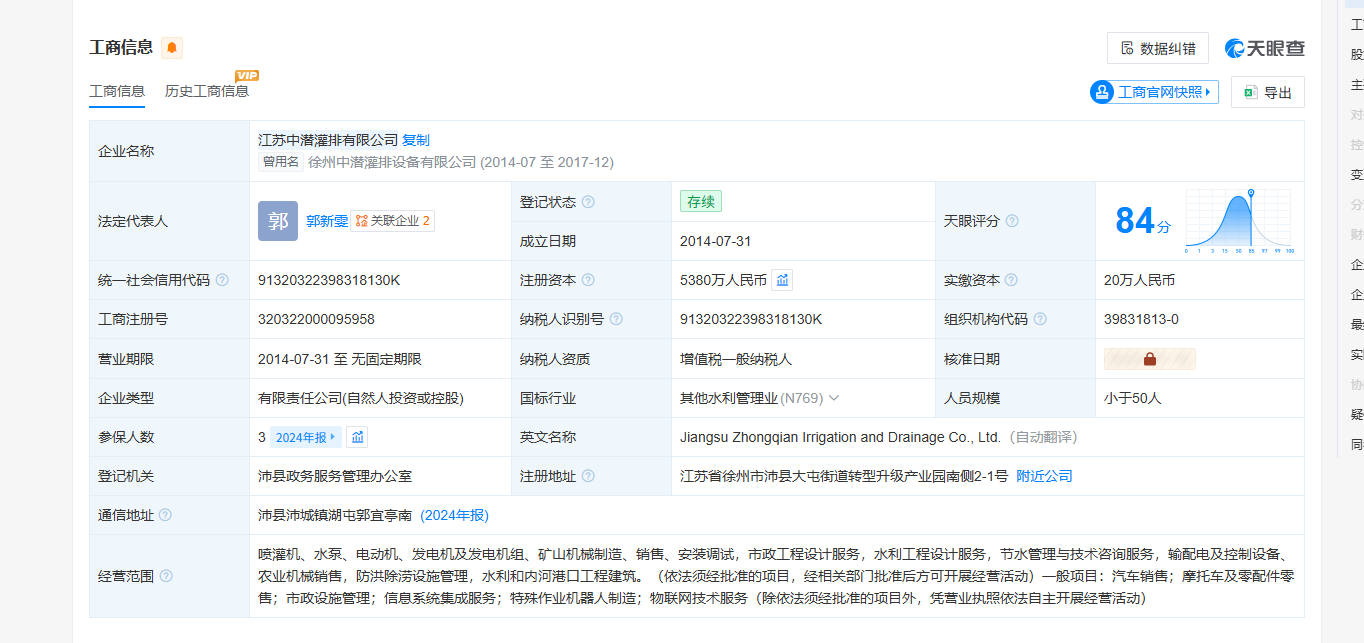
Task: Open the help icon beside 注册资本 label
Action: 588,280
